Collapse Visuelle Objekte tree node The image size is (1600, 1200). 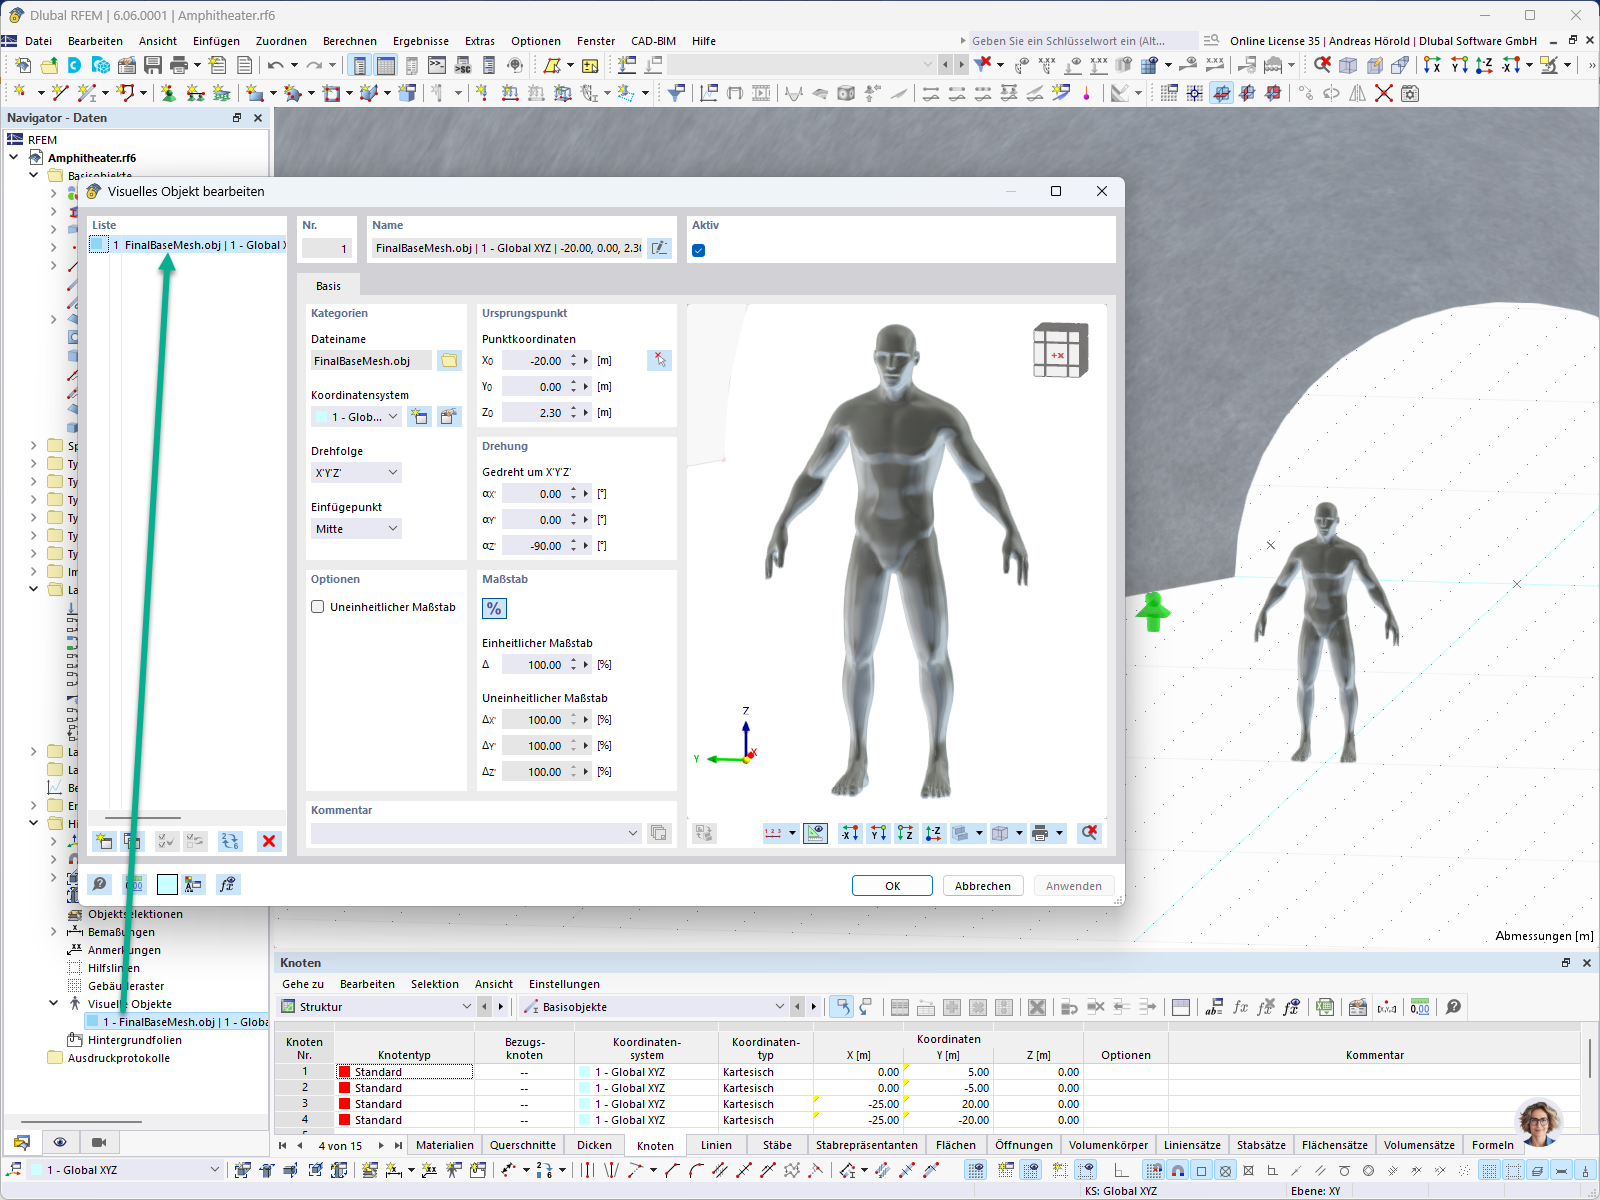[54, 1004]
